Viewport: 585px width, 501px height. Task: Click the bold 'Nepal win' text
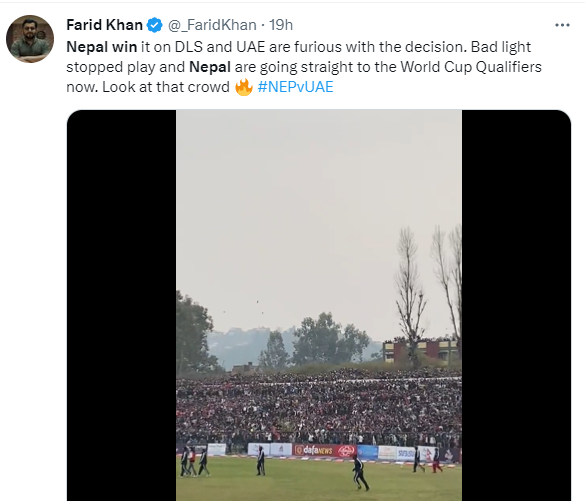pos(102,47)
